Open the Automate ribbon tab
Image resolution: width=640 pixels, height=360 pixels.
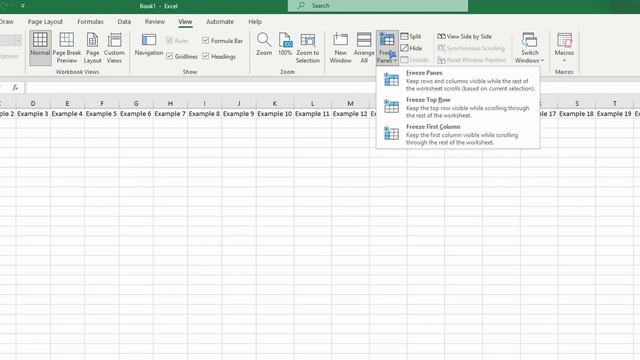[220, 22]
